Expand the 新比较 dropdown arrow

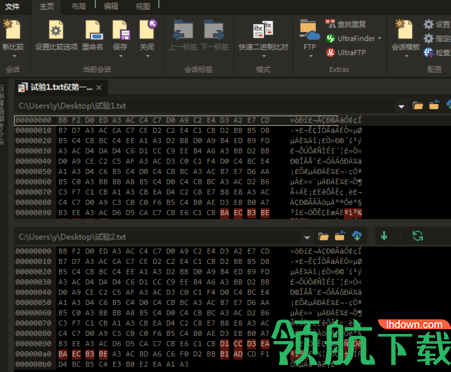14,56
